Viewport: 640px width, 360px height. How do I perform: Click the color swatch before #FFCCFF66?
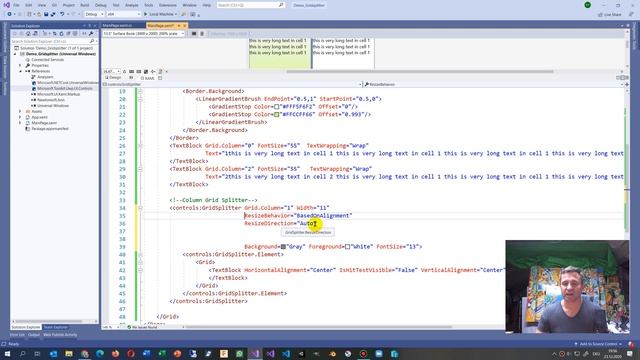276,114
